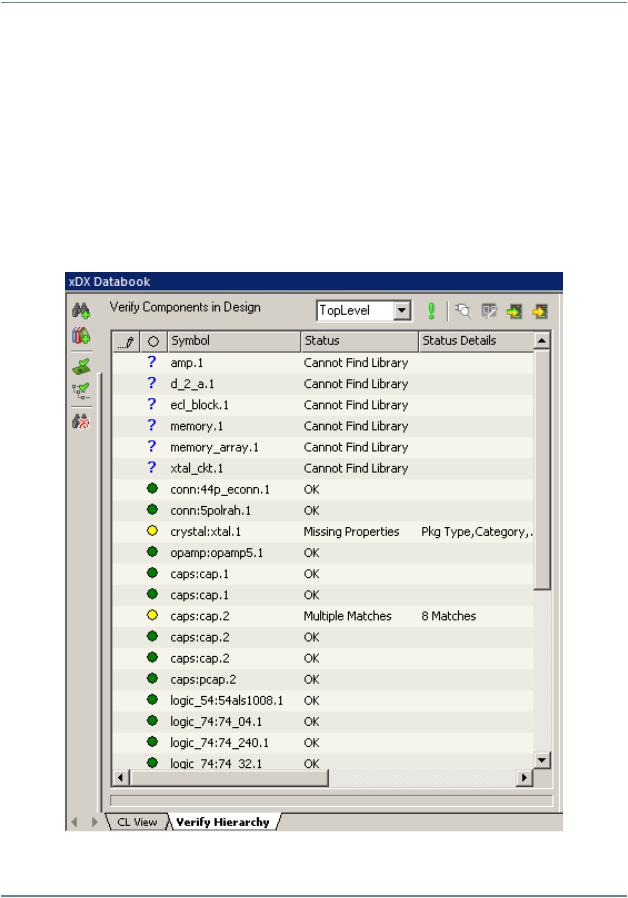Click the green status dot for conn:44p_econn.1
The width and height of the screenshot is (628, 898).
coord(152,489)
